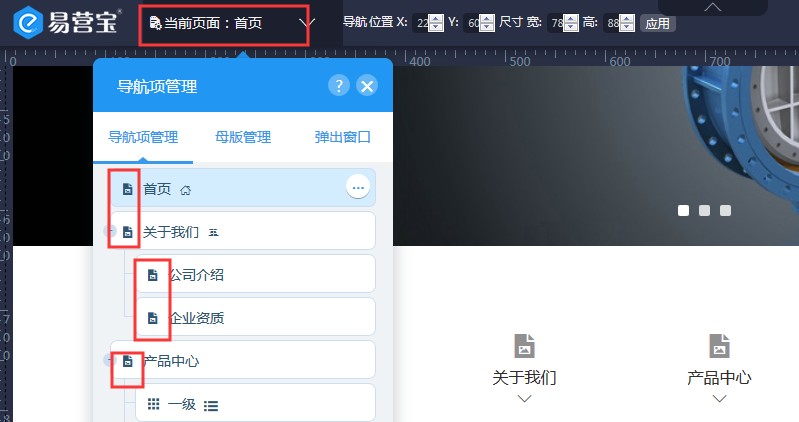Click the page icon of 产品中心 row

(x=127, y=361)
